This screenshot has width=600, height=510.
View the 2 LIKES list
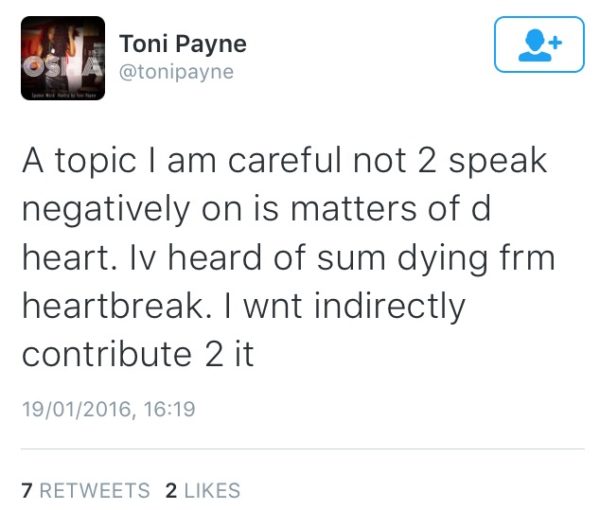click(x=203, y=490)
